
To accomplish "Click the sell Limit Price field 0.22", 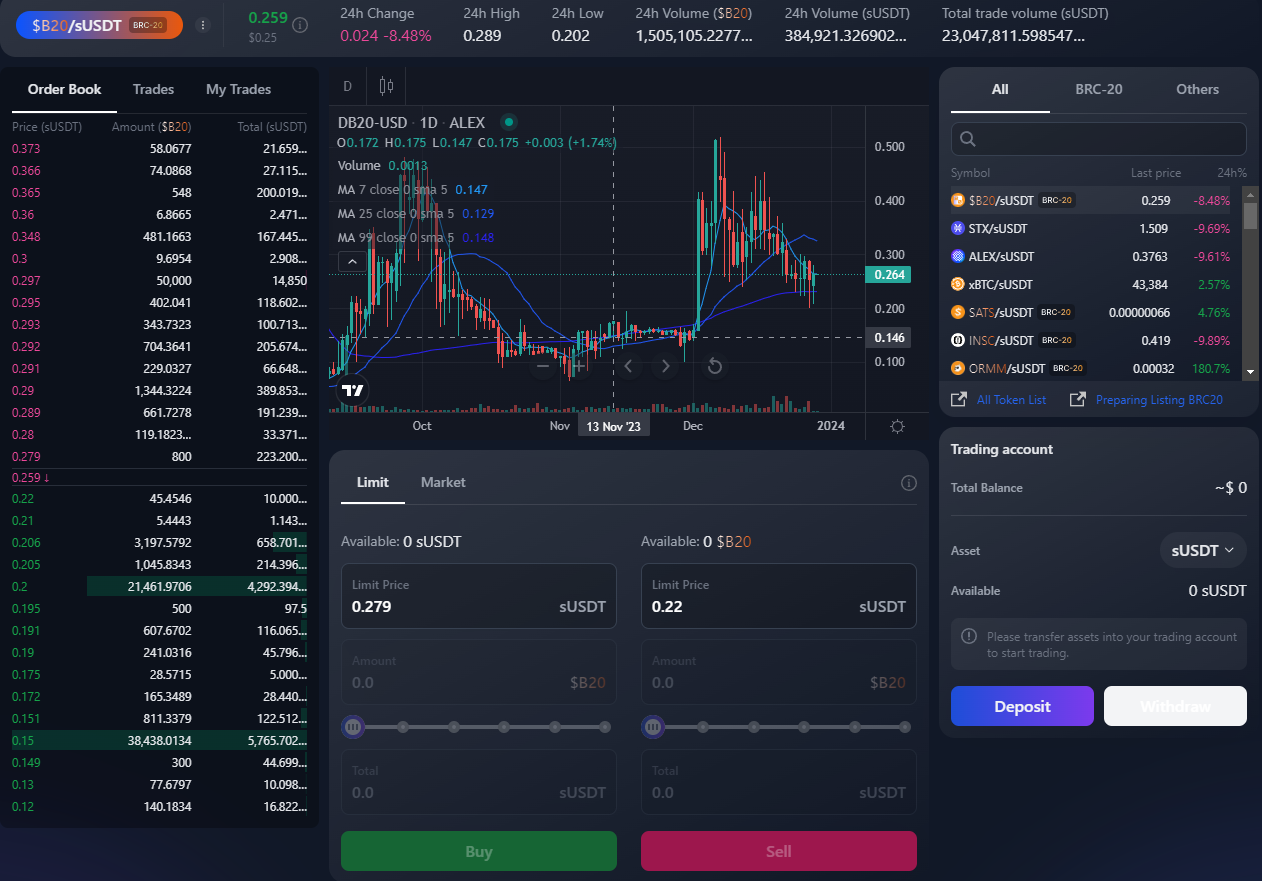I will pyautogui.click(x=779, y=596).
